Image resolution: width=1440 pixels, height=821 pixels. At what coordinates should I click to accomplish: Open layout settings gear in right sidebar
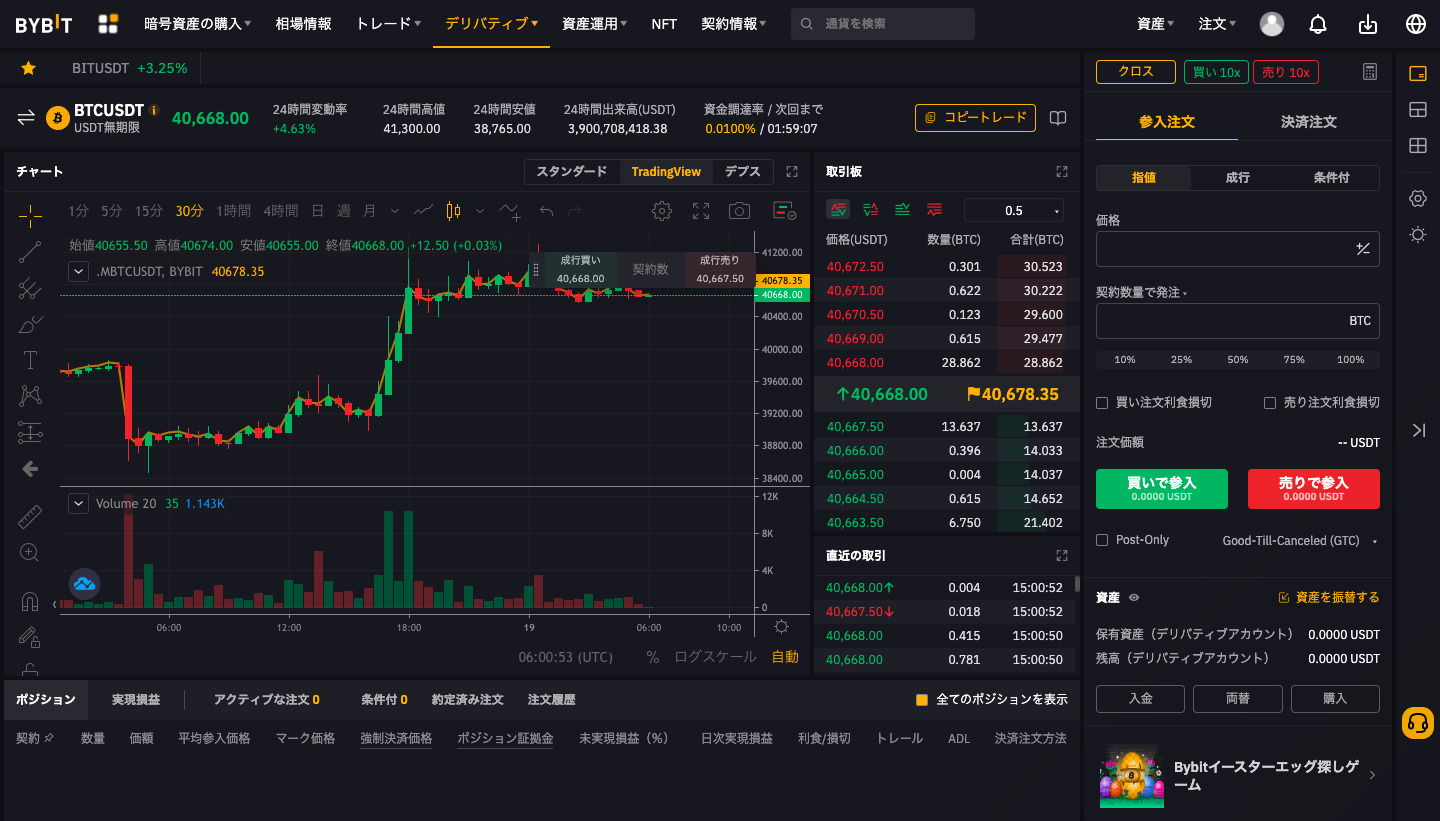tap(1417, 198)
